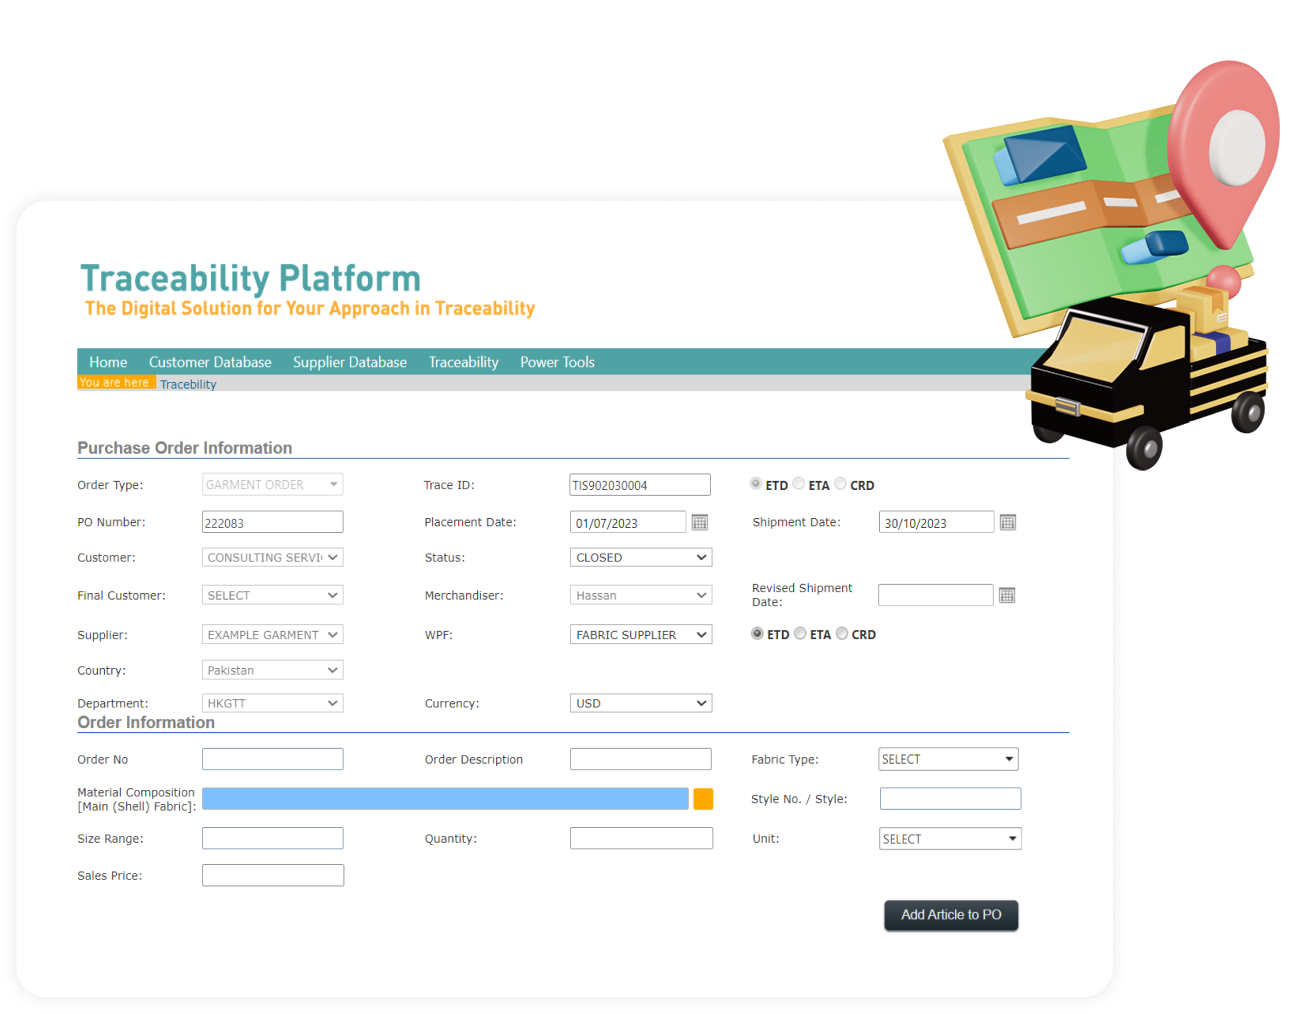Screen dimensions: 1310x1014
Task: Open the Currency dropdown showing USD
Action: [x=640, y=703]
